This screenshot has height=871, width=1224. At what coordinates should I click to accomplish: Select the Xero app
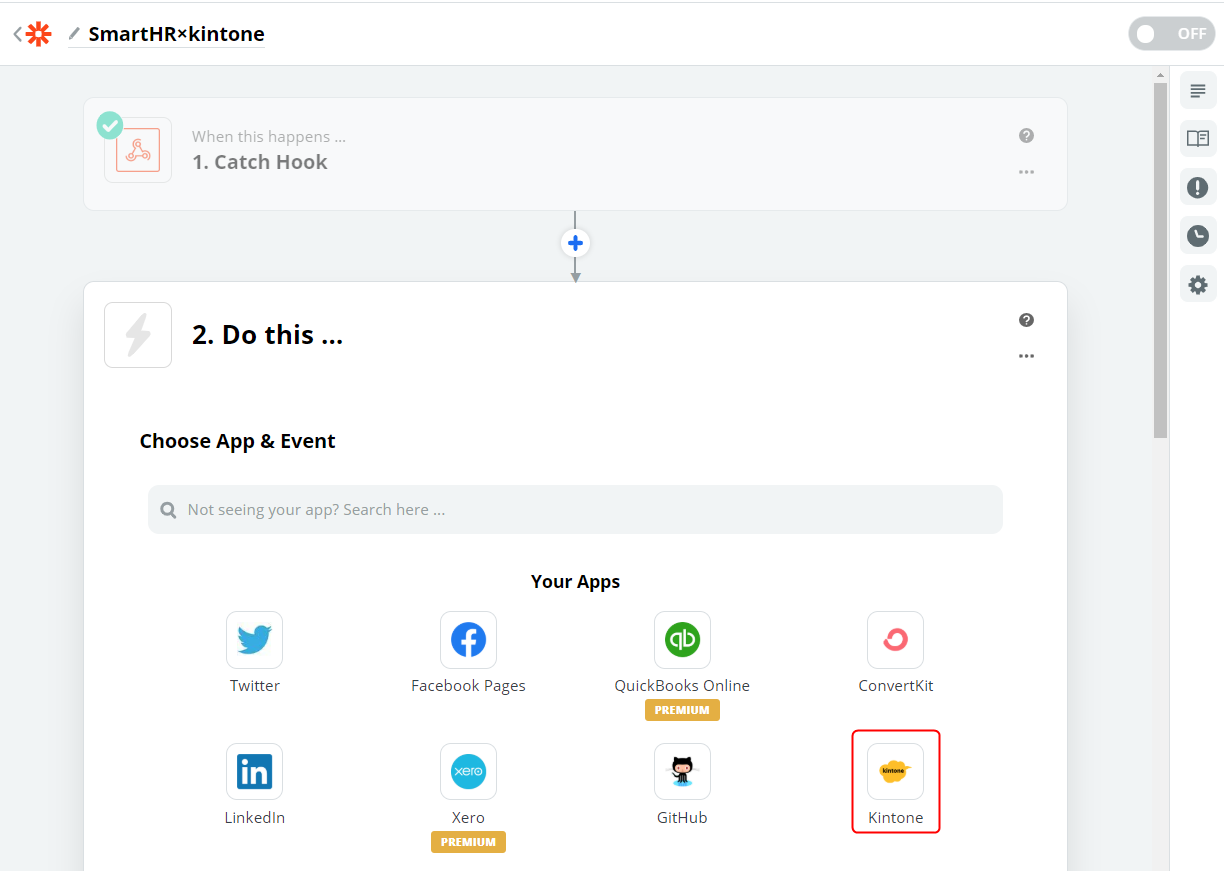[x=468, y=772]
